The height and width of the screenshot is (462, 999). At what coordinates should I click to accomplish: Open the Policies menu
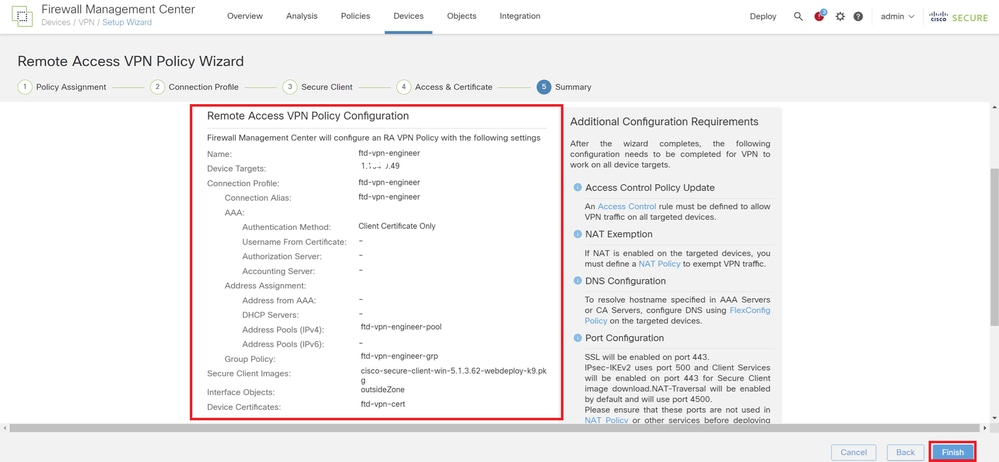[x=356, y=16]
